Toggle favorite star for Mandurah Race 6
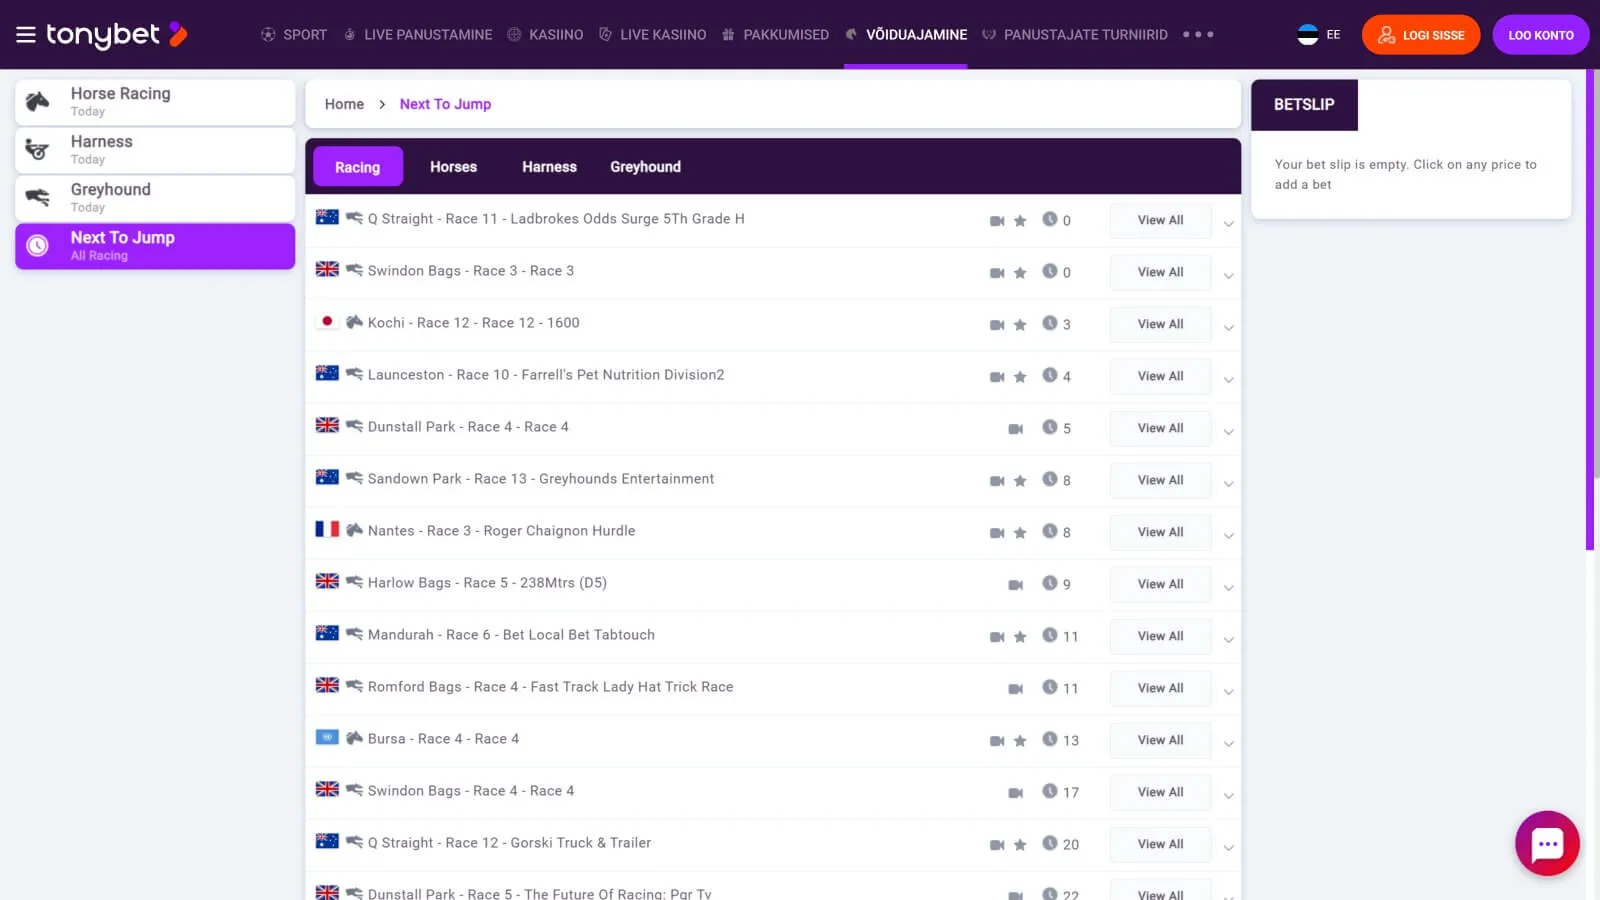 [x=1020, y=637]
